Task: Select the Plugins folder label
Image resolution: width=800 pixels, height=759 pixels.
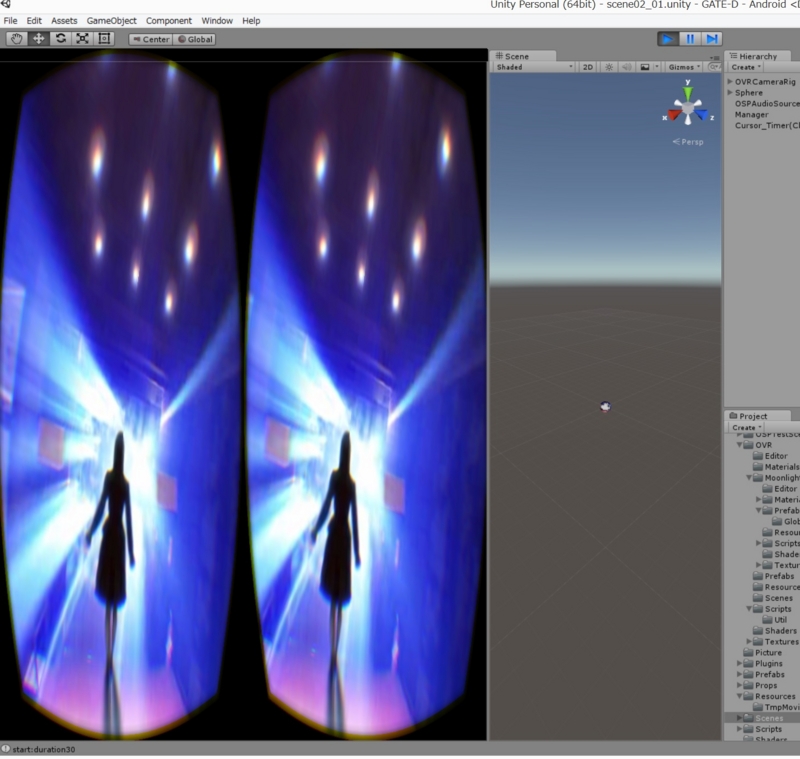Action: coord(768,663)
